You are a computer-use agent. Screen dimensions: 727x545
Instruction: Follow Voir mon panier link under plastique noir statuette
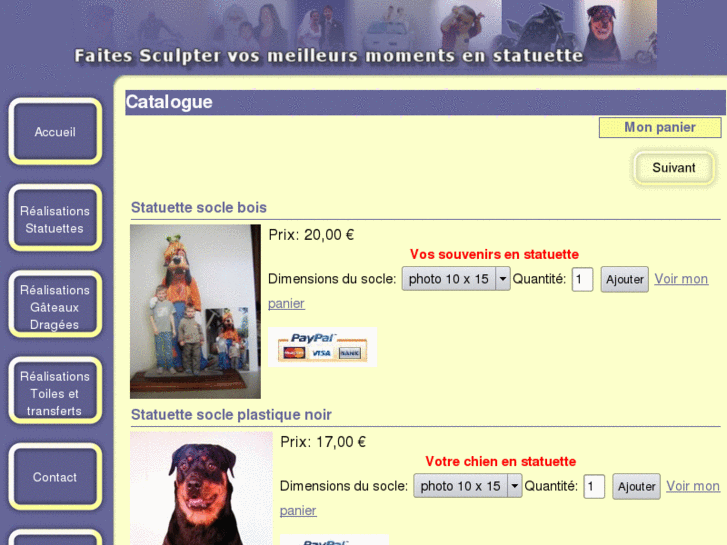click(693, 486)
